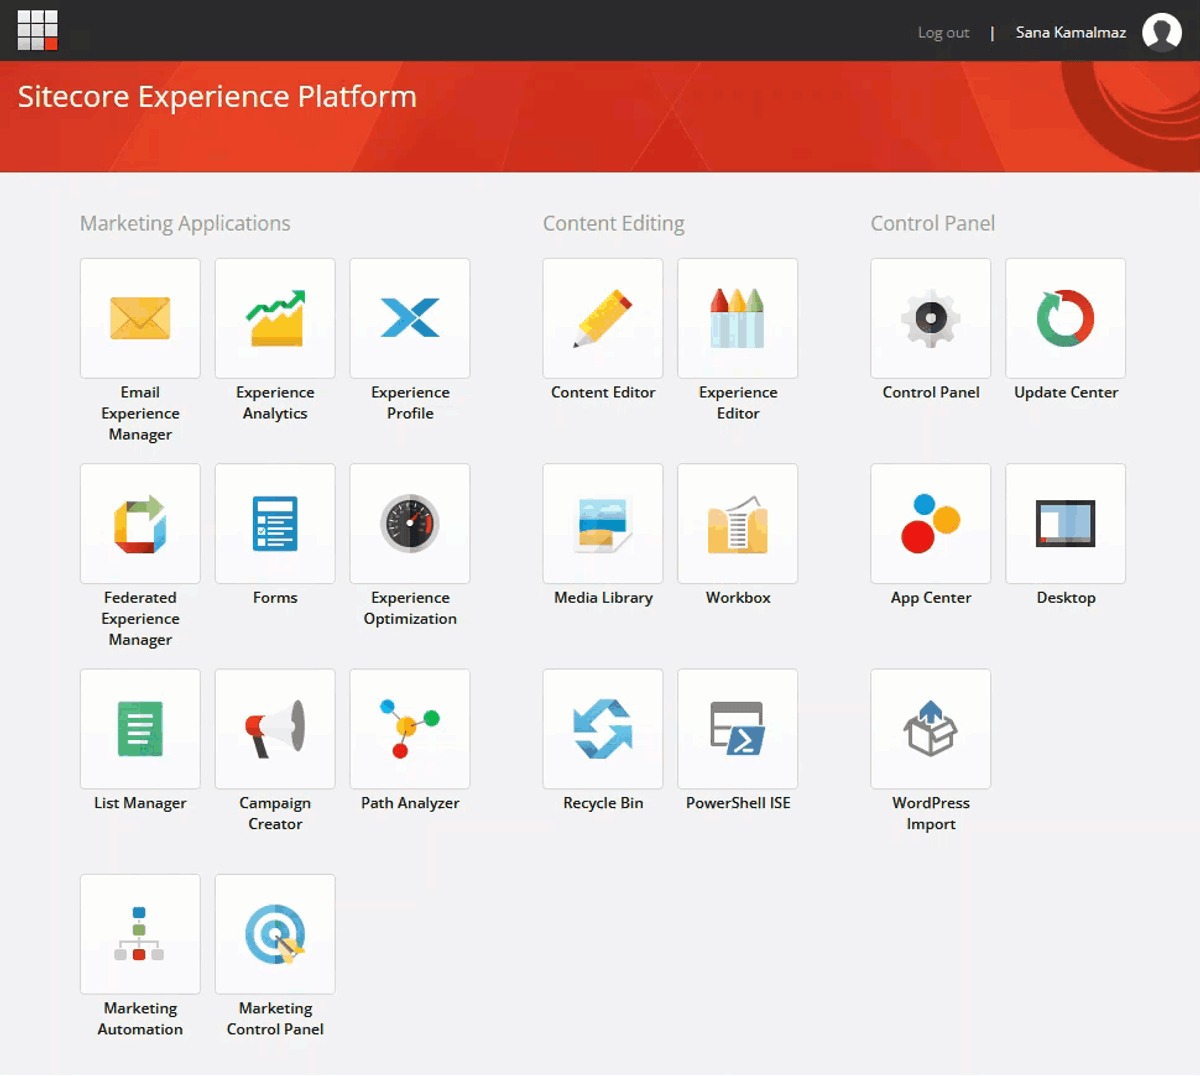Click the 'Experience Optimization' label text
This screenshot has width=1200, height=1076.
[410, 608]
